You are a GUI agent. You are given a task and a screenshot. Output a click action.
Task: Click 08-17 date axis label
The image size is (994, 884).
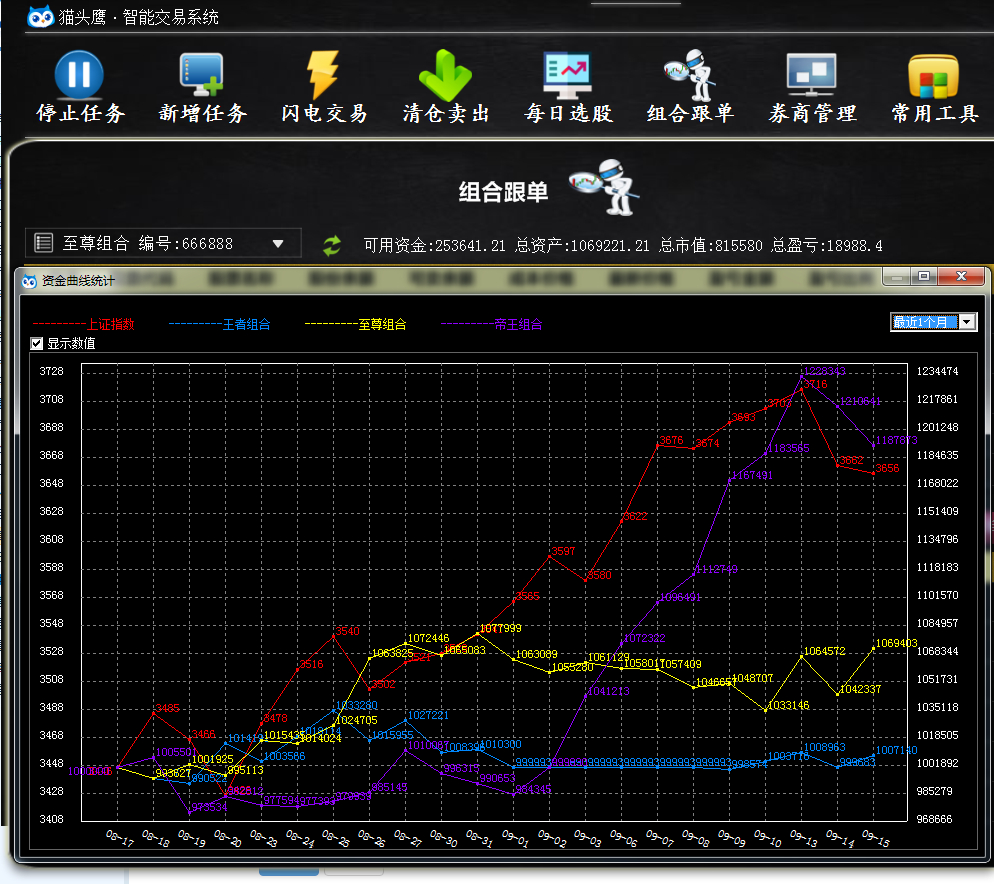120,838
